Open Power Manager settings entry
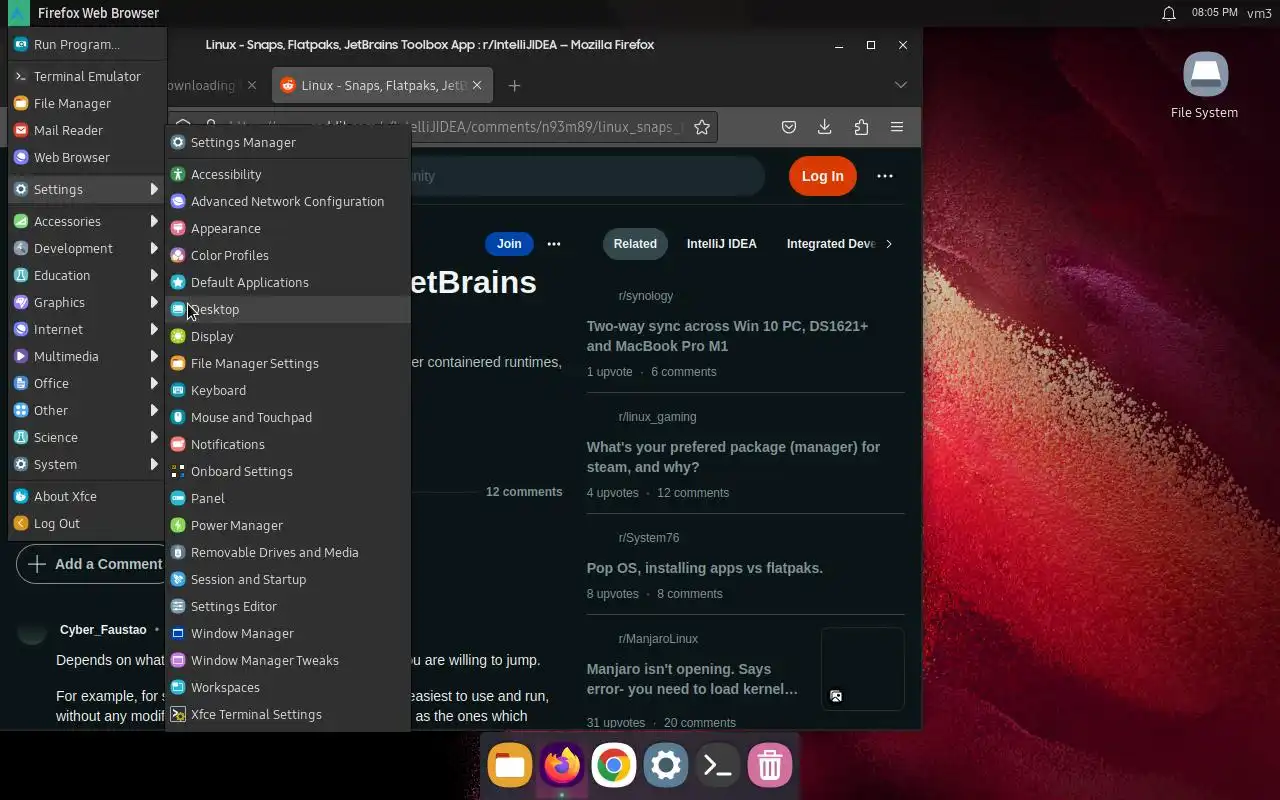 point(288,525)
